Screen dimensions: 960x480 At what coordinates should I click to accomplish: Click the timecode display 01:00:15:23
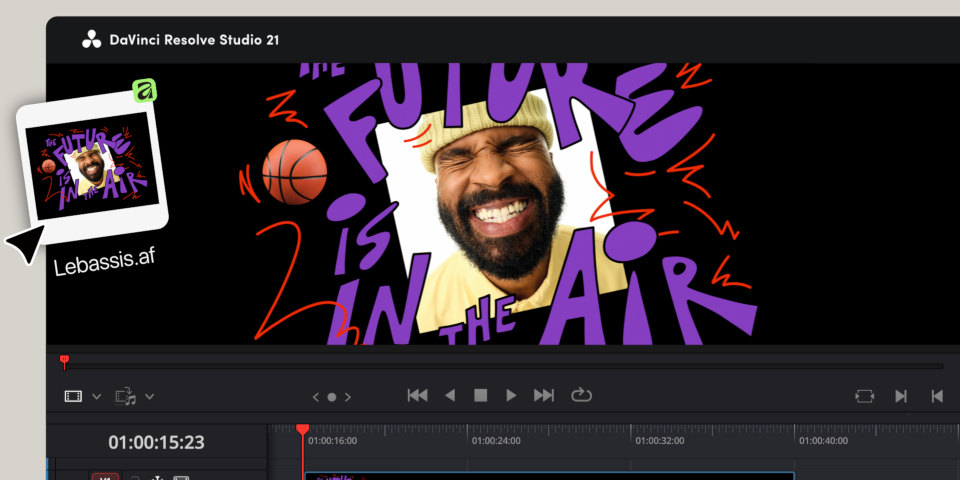coord(156,442)
